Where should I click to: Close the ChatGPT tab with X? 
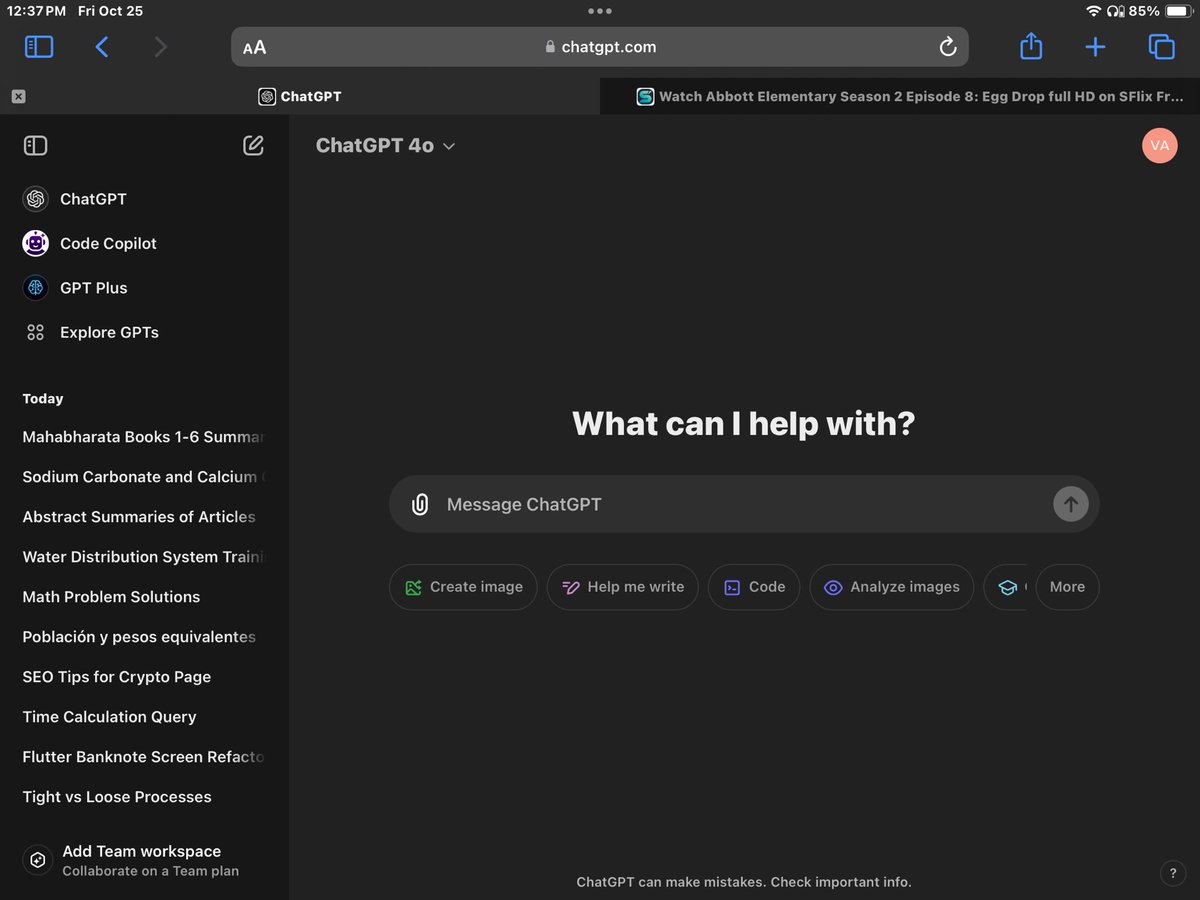18,97
